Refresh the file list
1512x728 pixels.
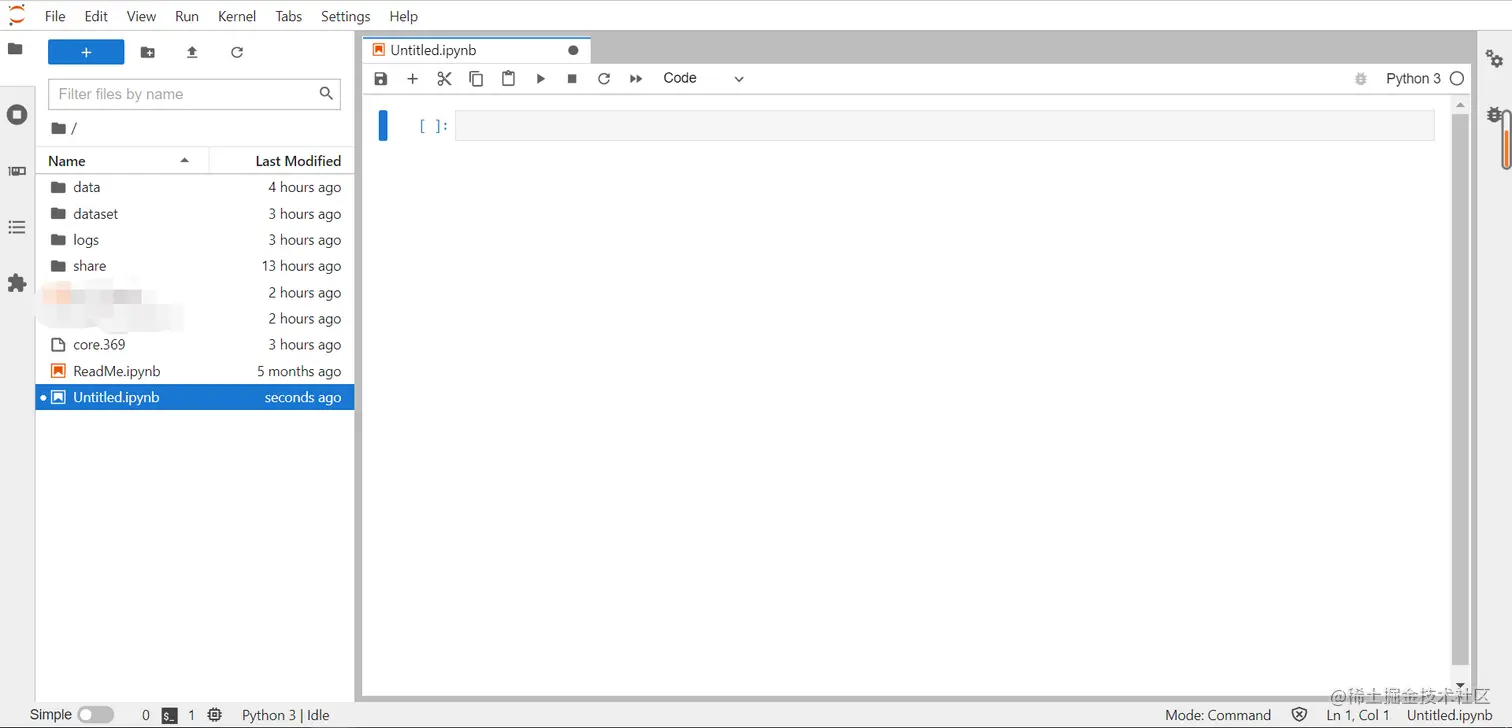click(237, 52)
